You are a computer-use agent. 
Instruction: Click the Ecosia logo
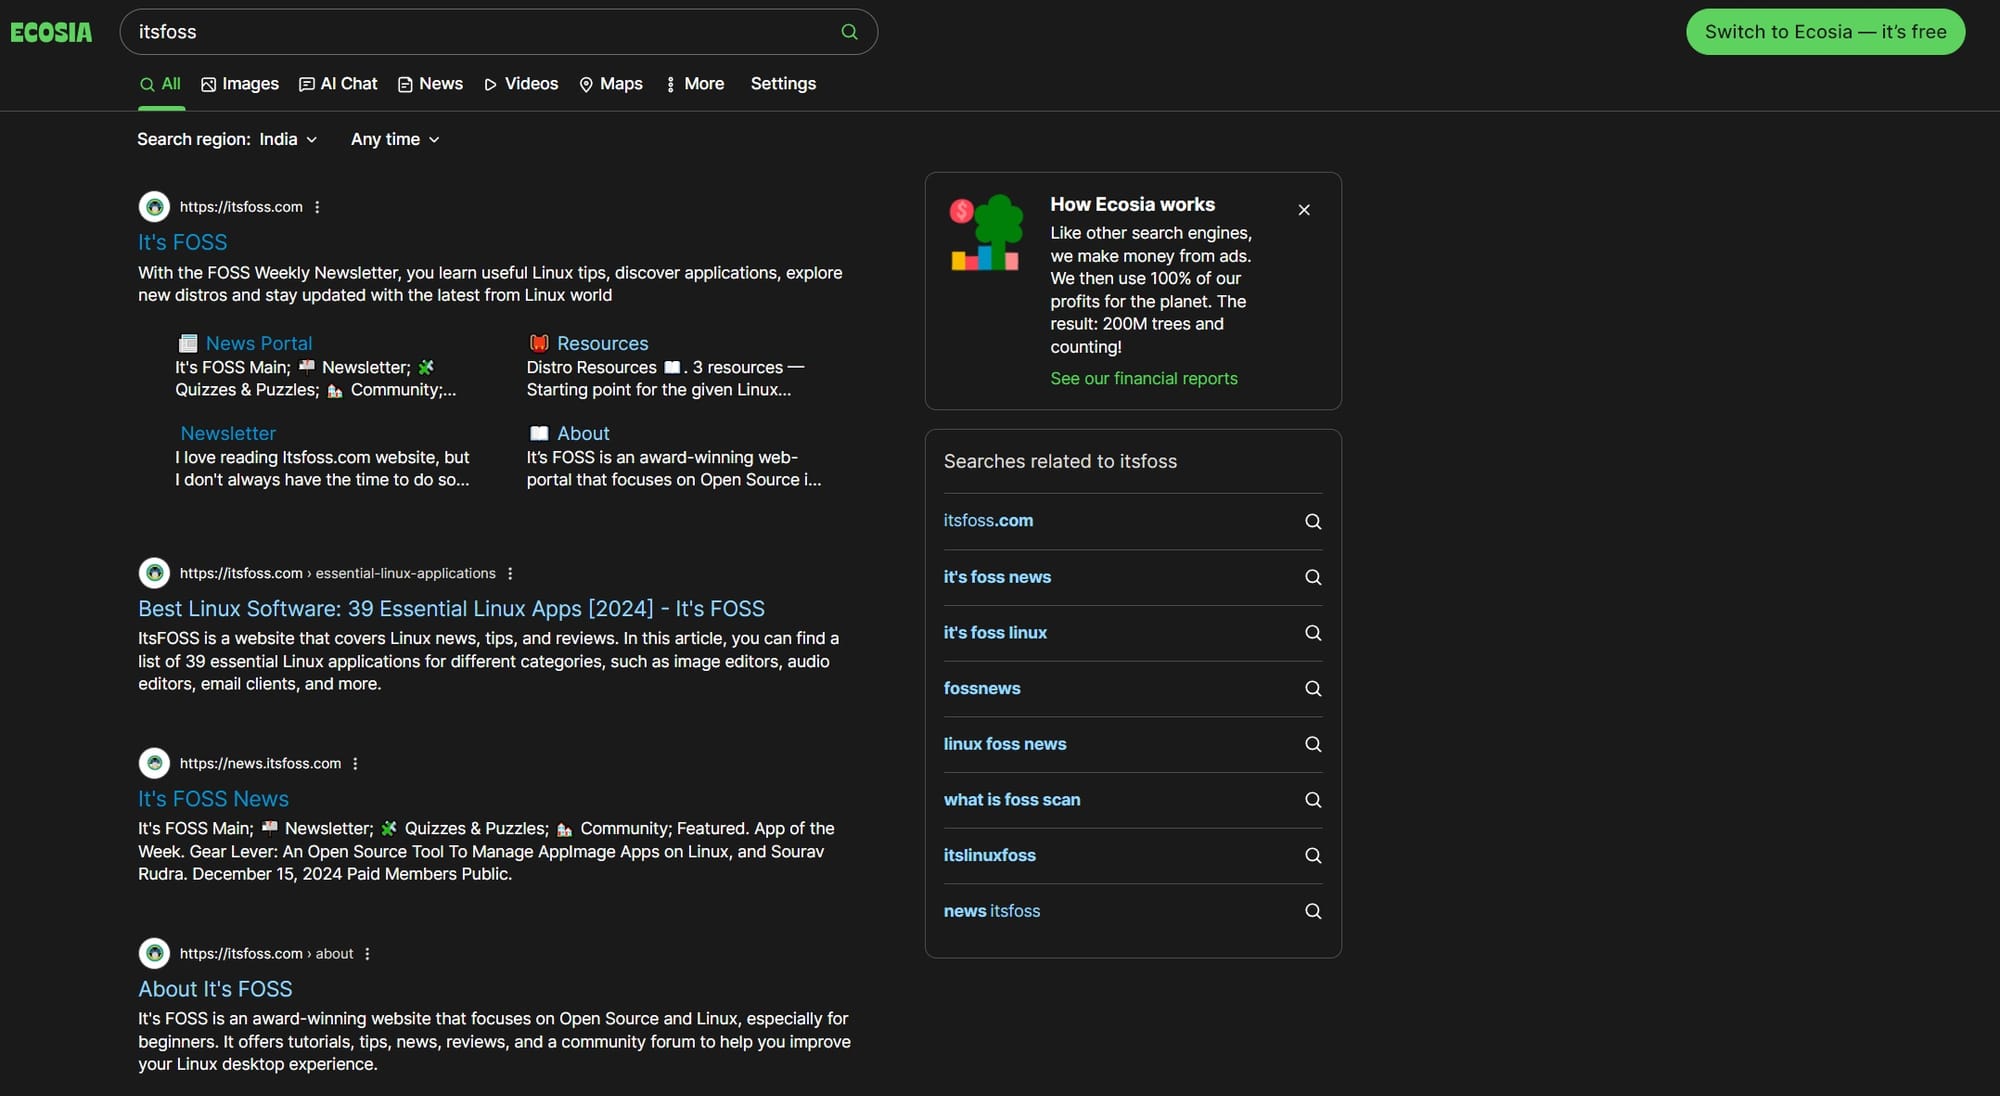(51, 32)
